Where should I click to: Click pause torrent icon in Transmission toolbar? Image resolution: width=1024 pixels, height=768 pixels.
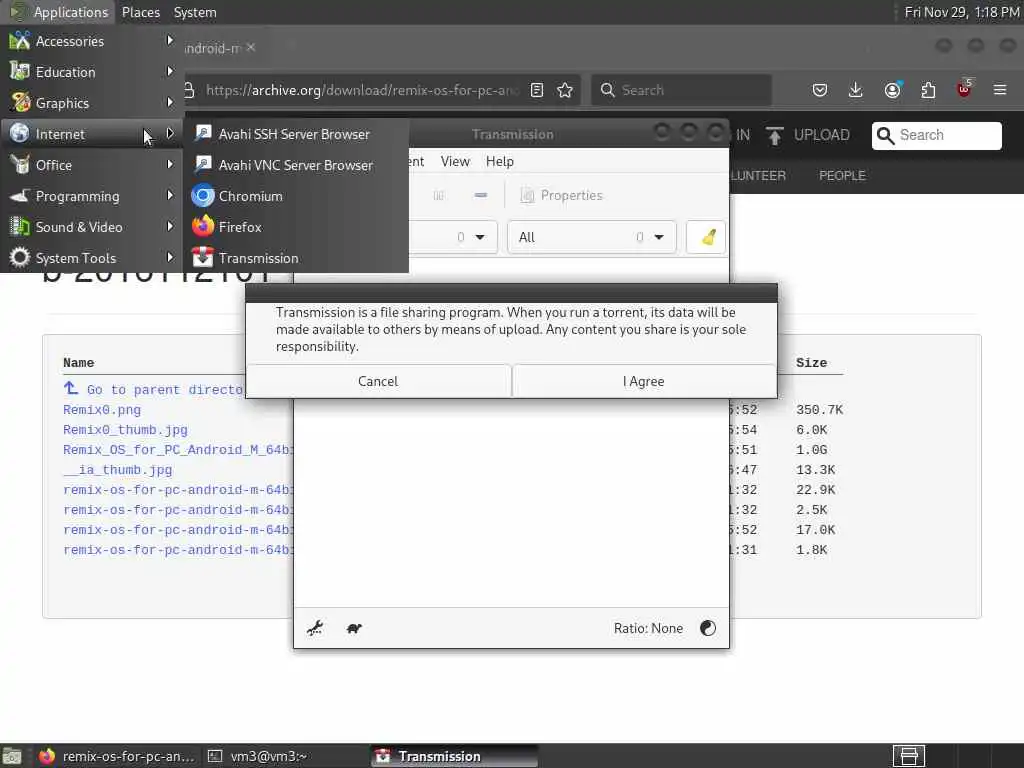point(439,195)
